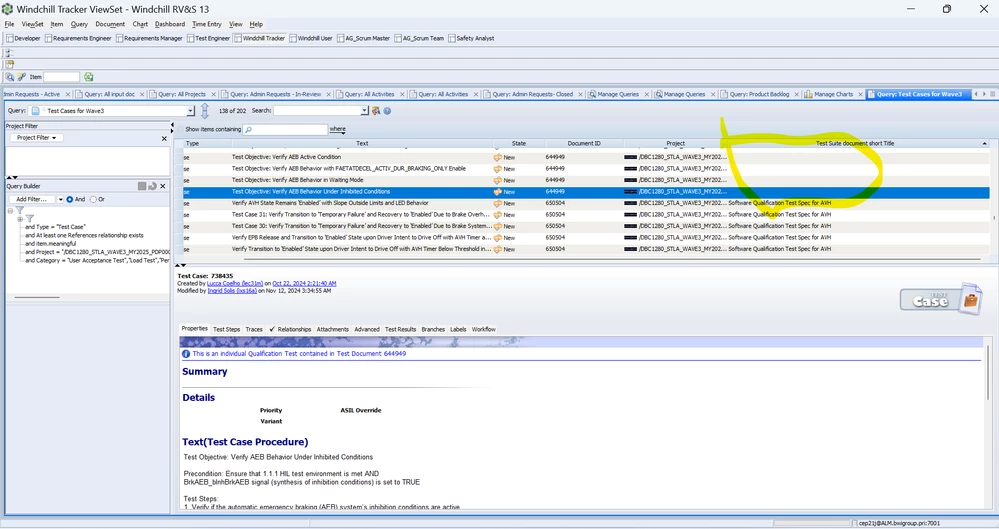Image resolution: width=999 pixels, height=529 pixels.
Task: Click the tab scroll right arrow
Action: 984,94
